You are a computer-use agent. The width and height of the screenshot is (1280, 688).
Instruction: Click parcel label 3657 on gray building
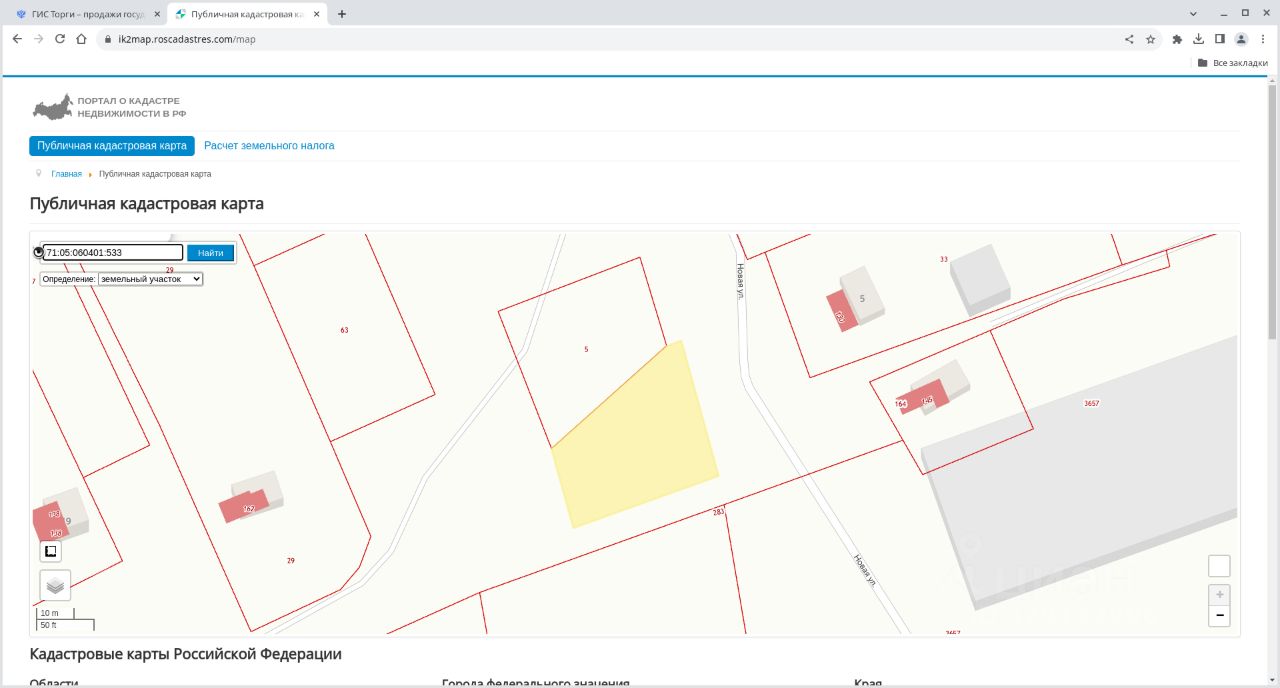tap(1091, 403)
